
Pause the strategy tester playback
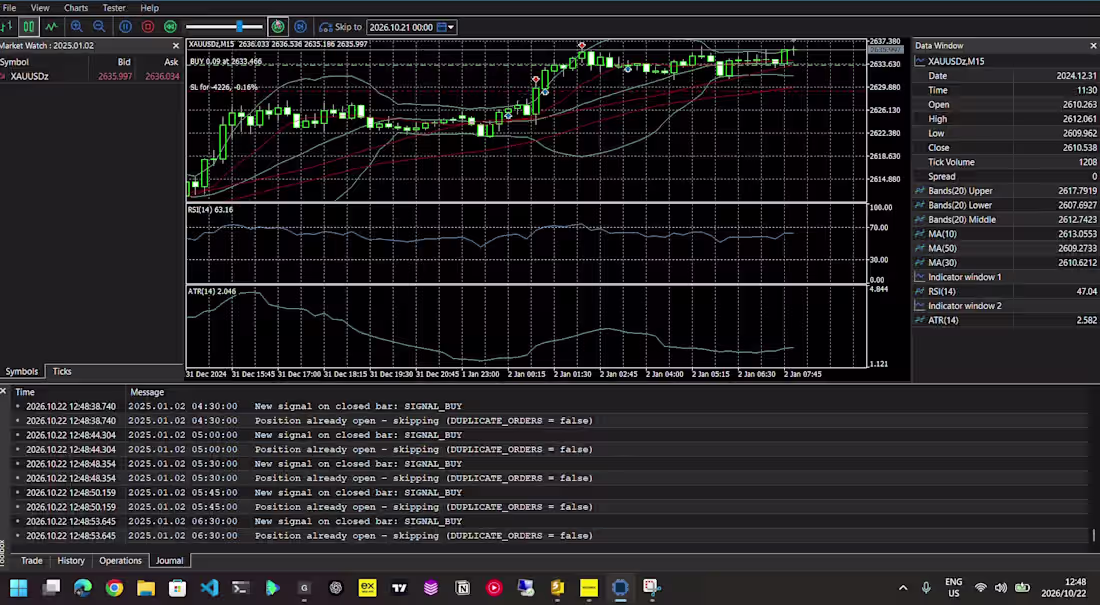tap(126, 27)
